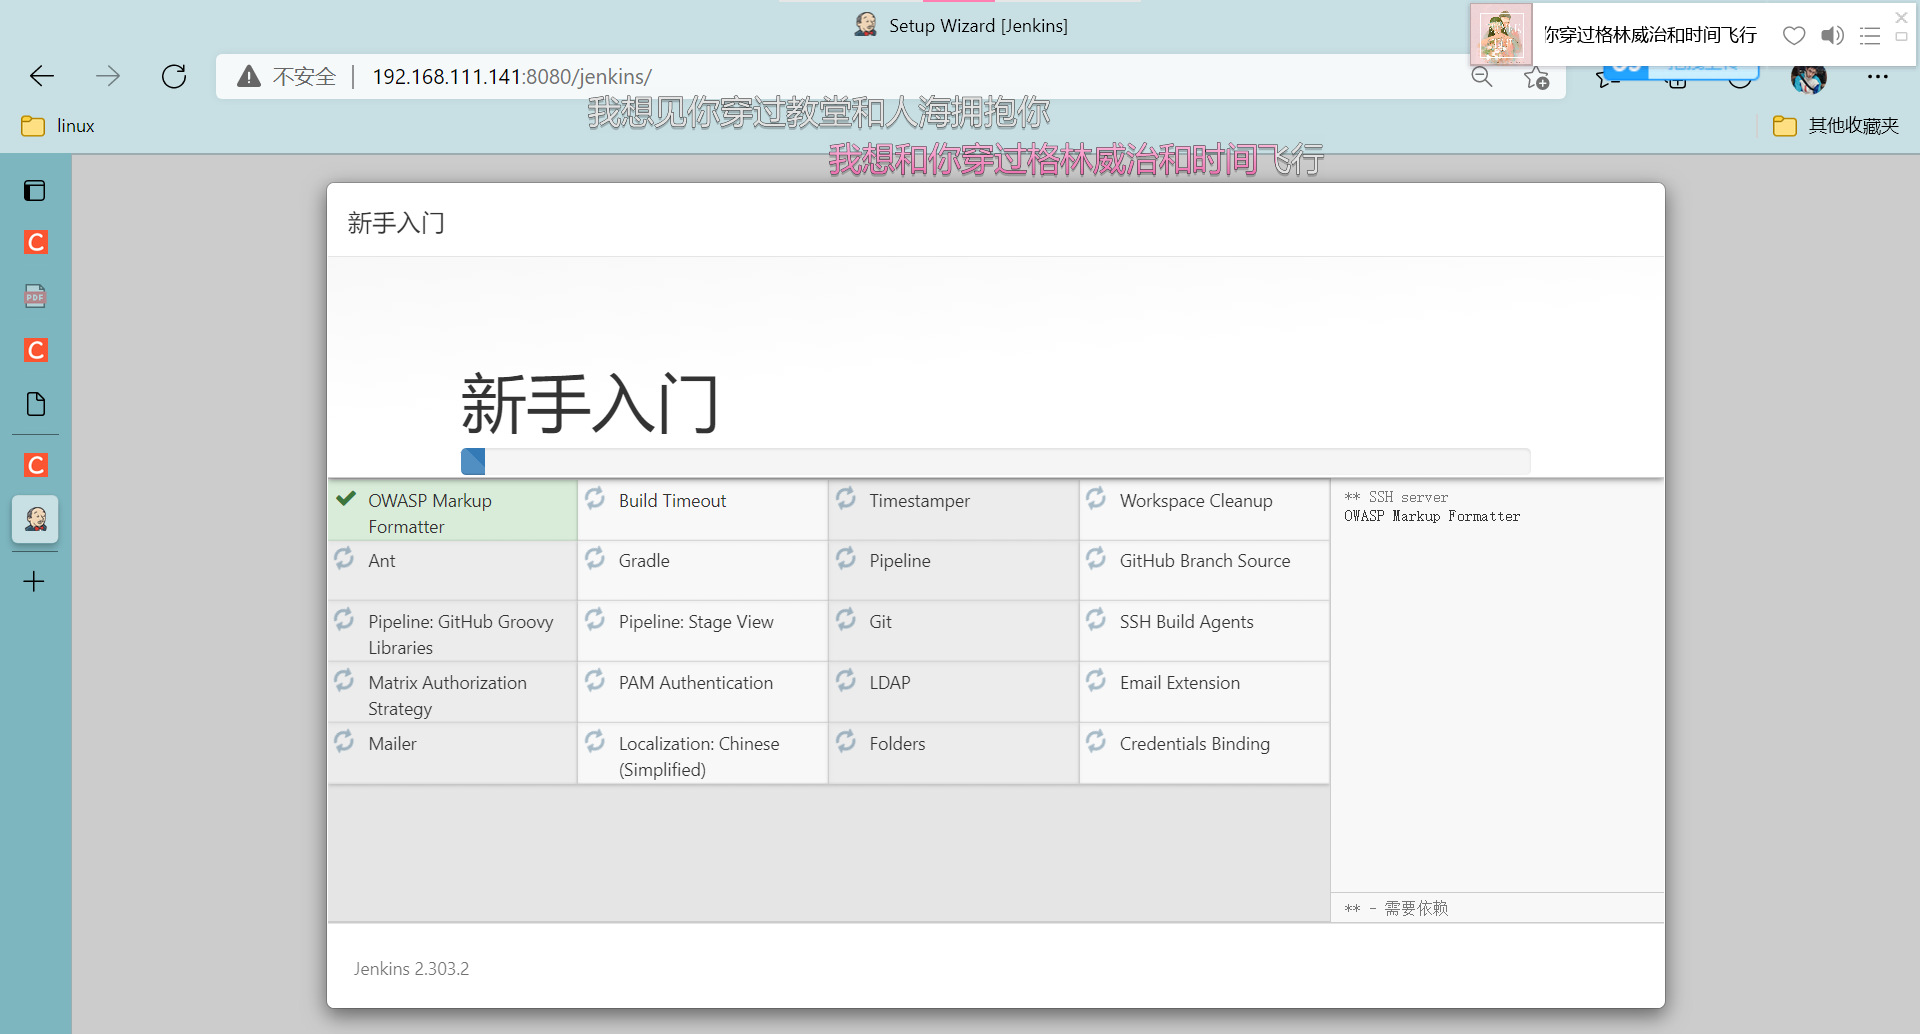Reload the Jenkins page

point(174,76)
